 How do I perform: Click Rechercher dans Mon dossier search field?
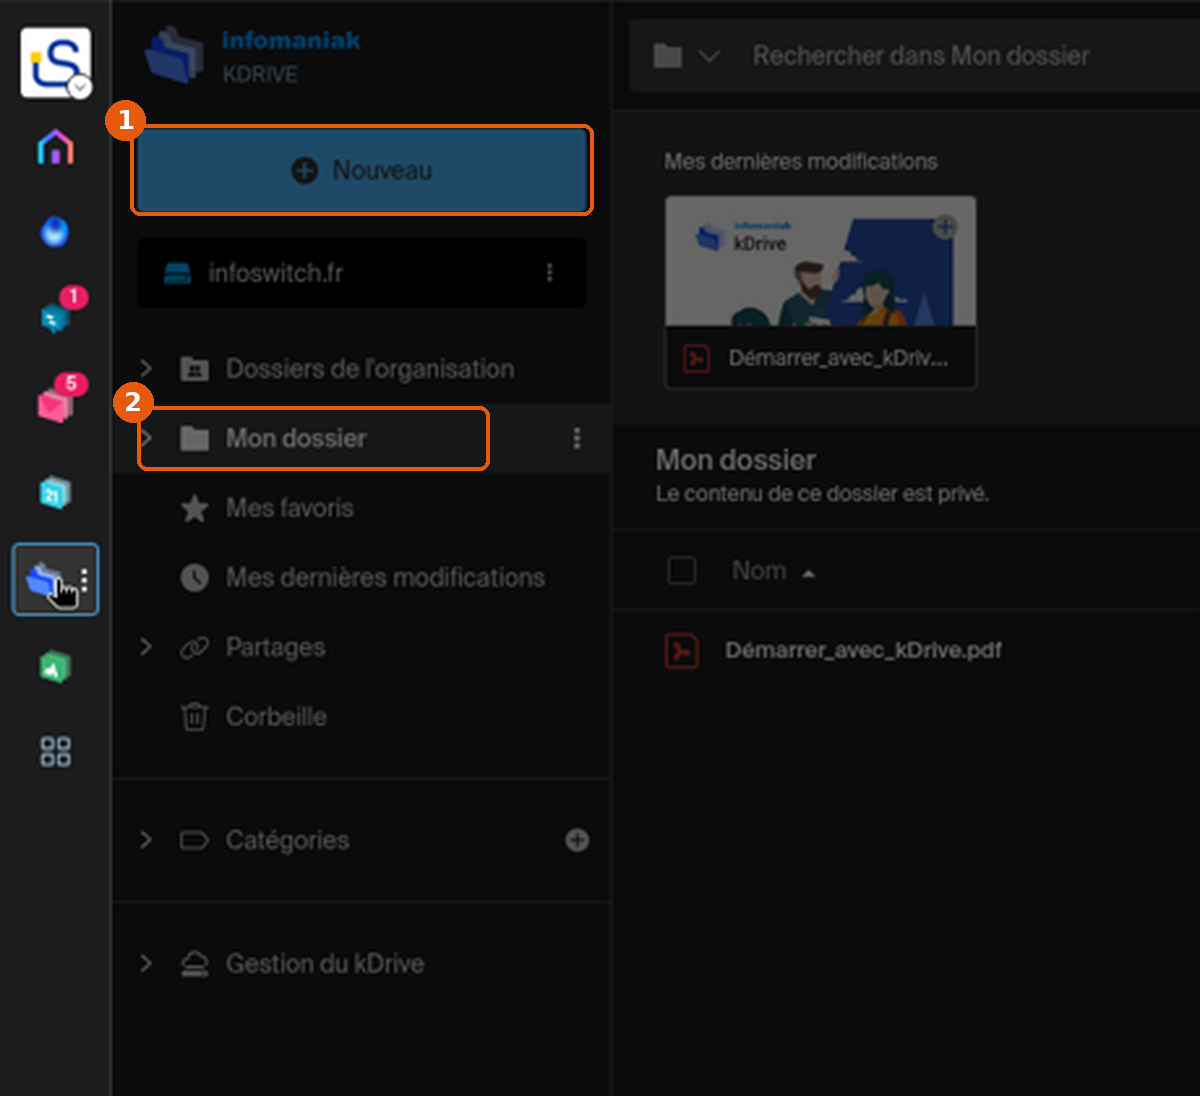click(921, 56)
